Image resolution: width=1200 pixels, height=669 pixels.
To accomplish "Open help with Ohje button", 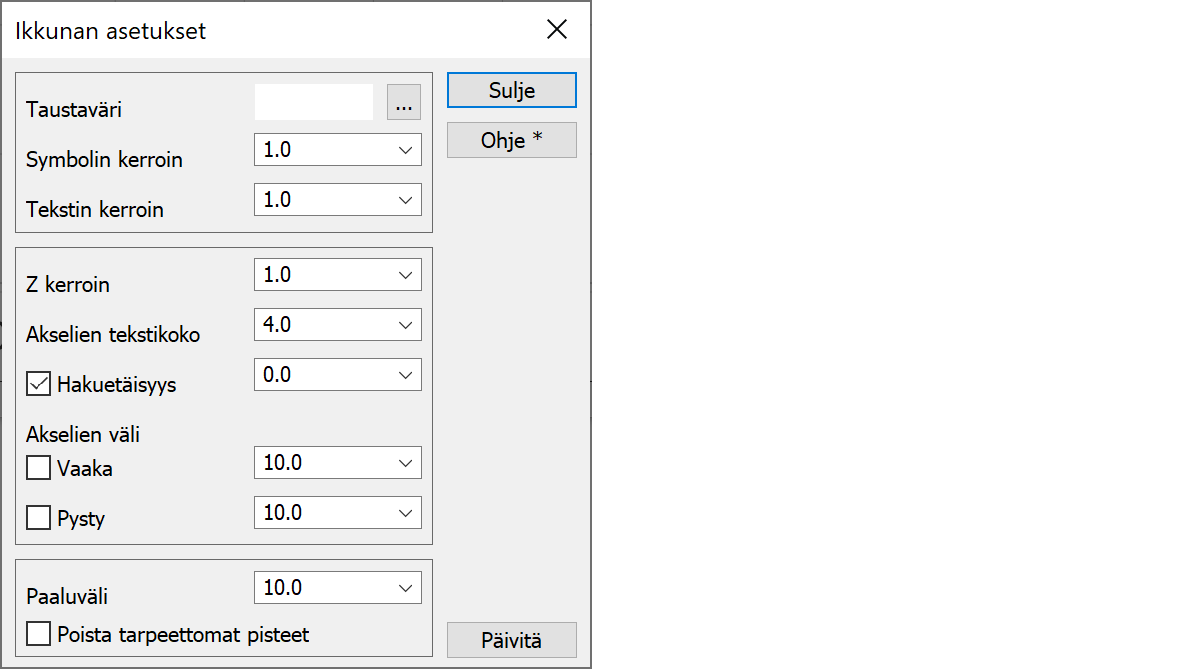I will pos(511,140).
